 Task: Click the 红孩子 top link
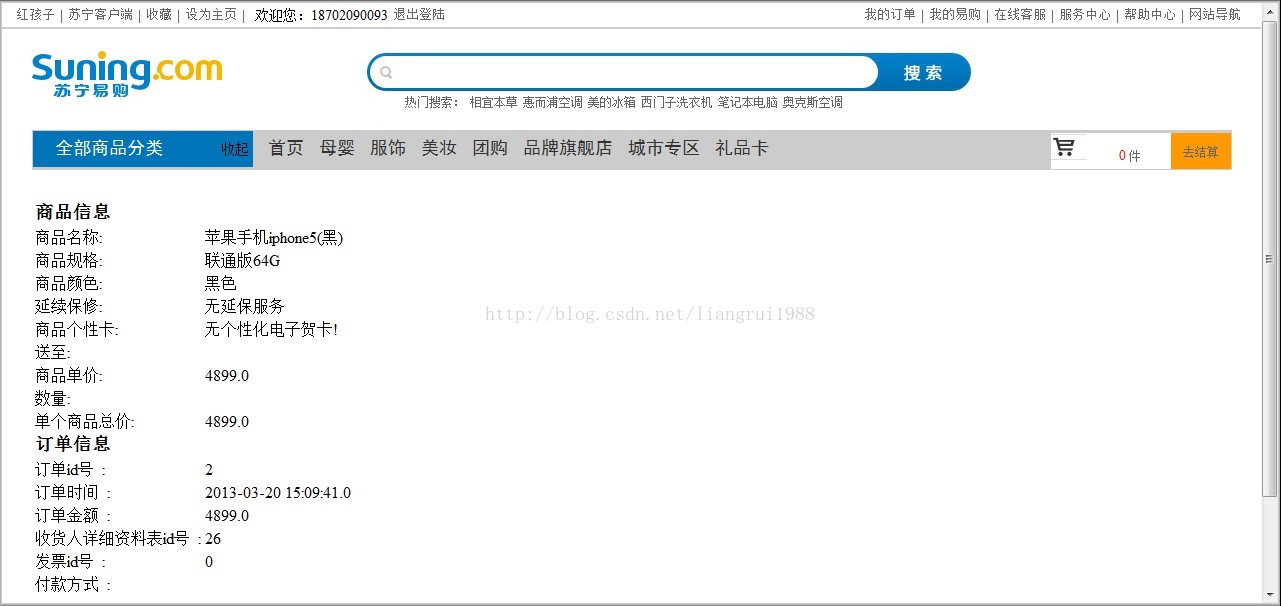pyautogui.click(x=35, y=15)
